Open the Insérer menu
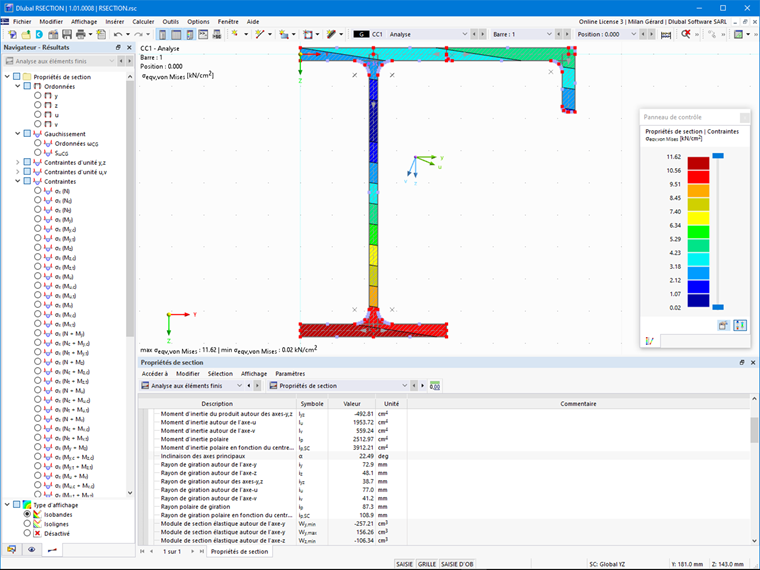 click(x=115, y=22)
